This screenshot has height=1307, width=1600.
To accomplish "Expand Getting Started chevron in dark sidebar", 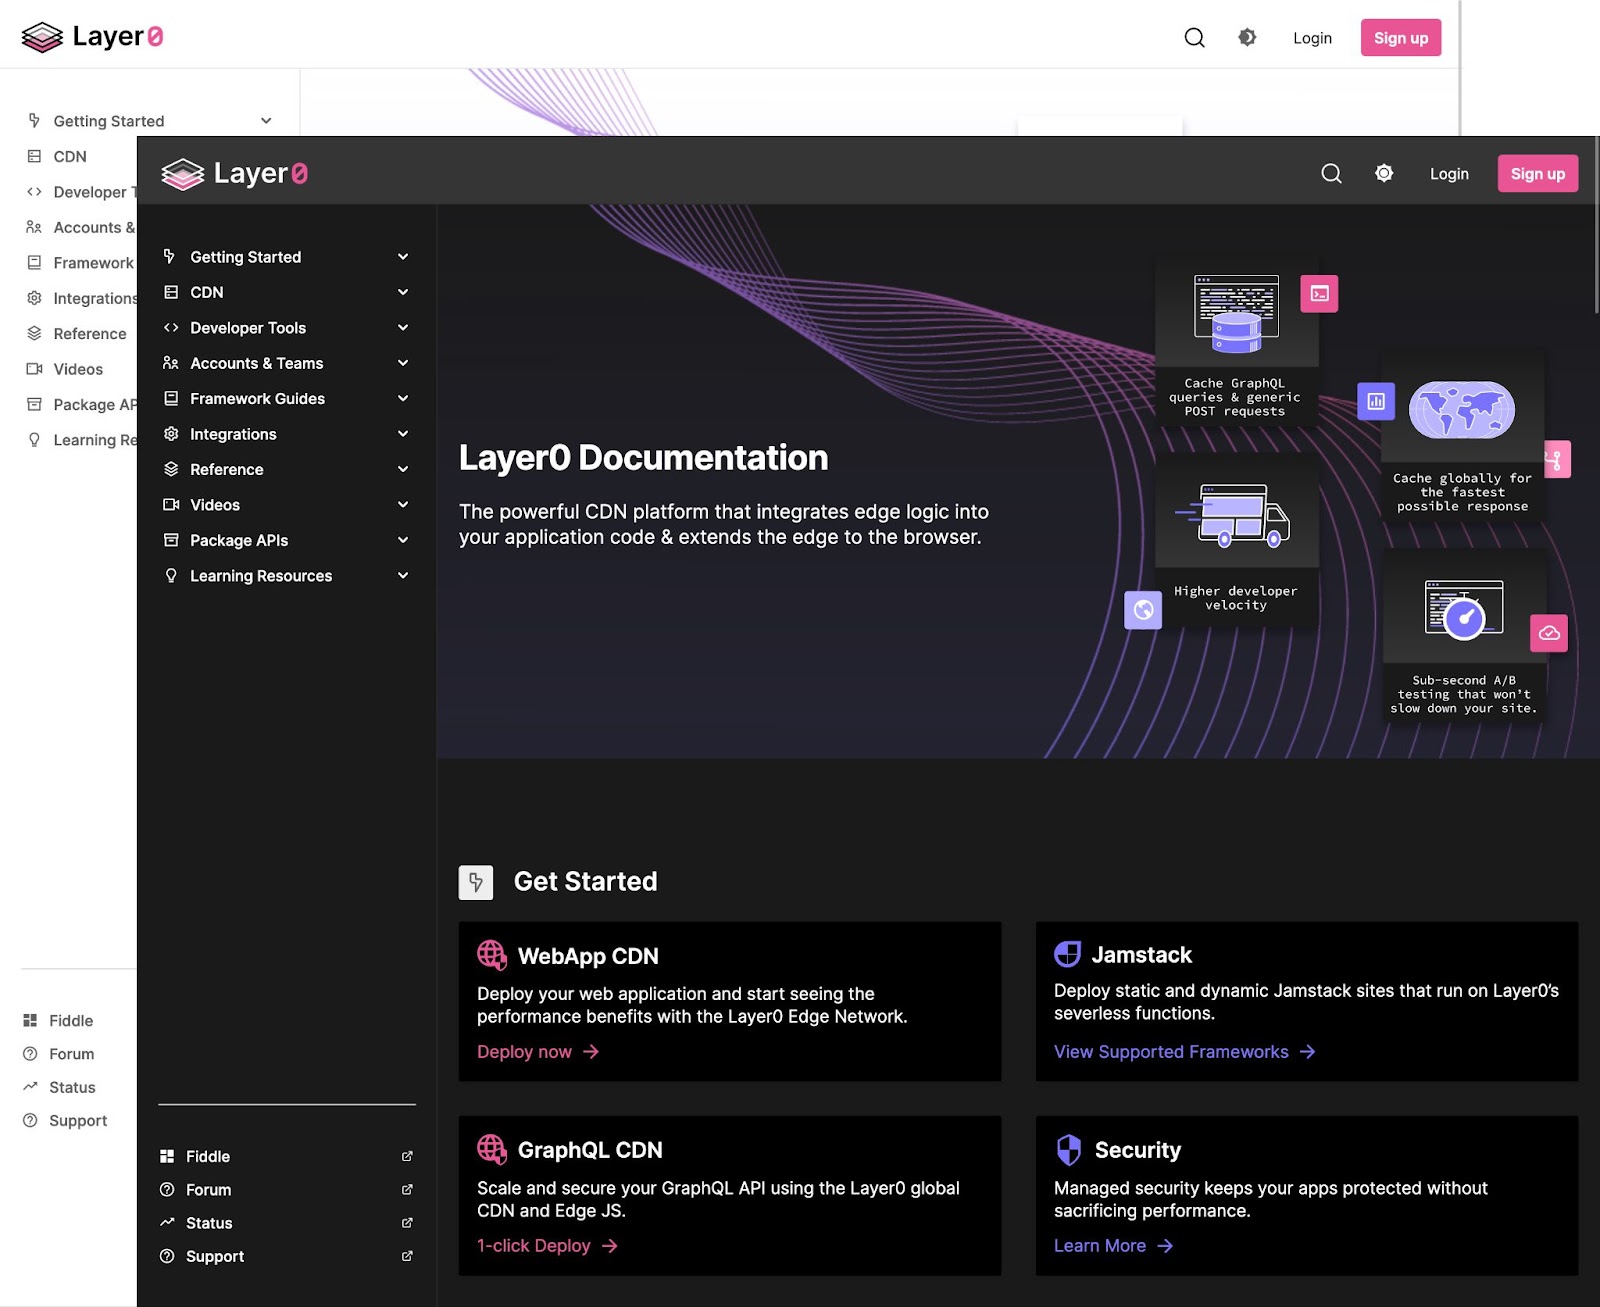I will click(x=403, y=257).
